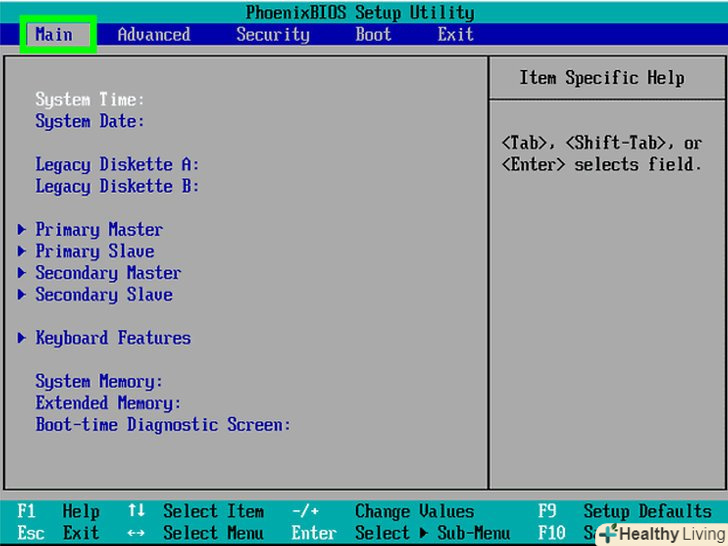
Task: Select Boot-time Diagnostic Screen setting
Action: (163, 425)
